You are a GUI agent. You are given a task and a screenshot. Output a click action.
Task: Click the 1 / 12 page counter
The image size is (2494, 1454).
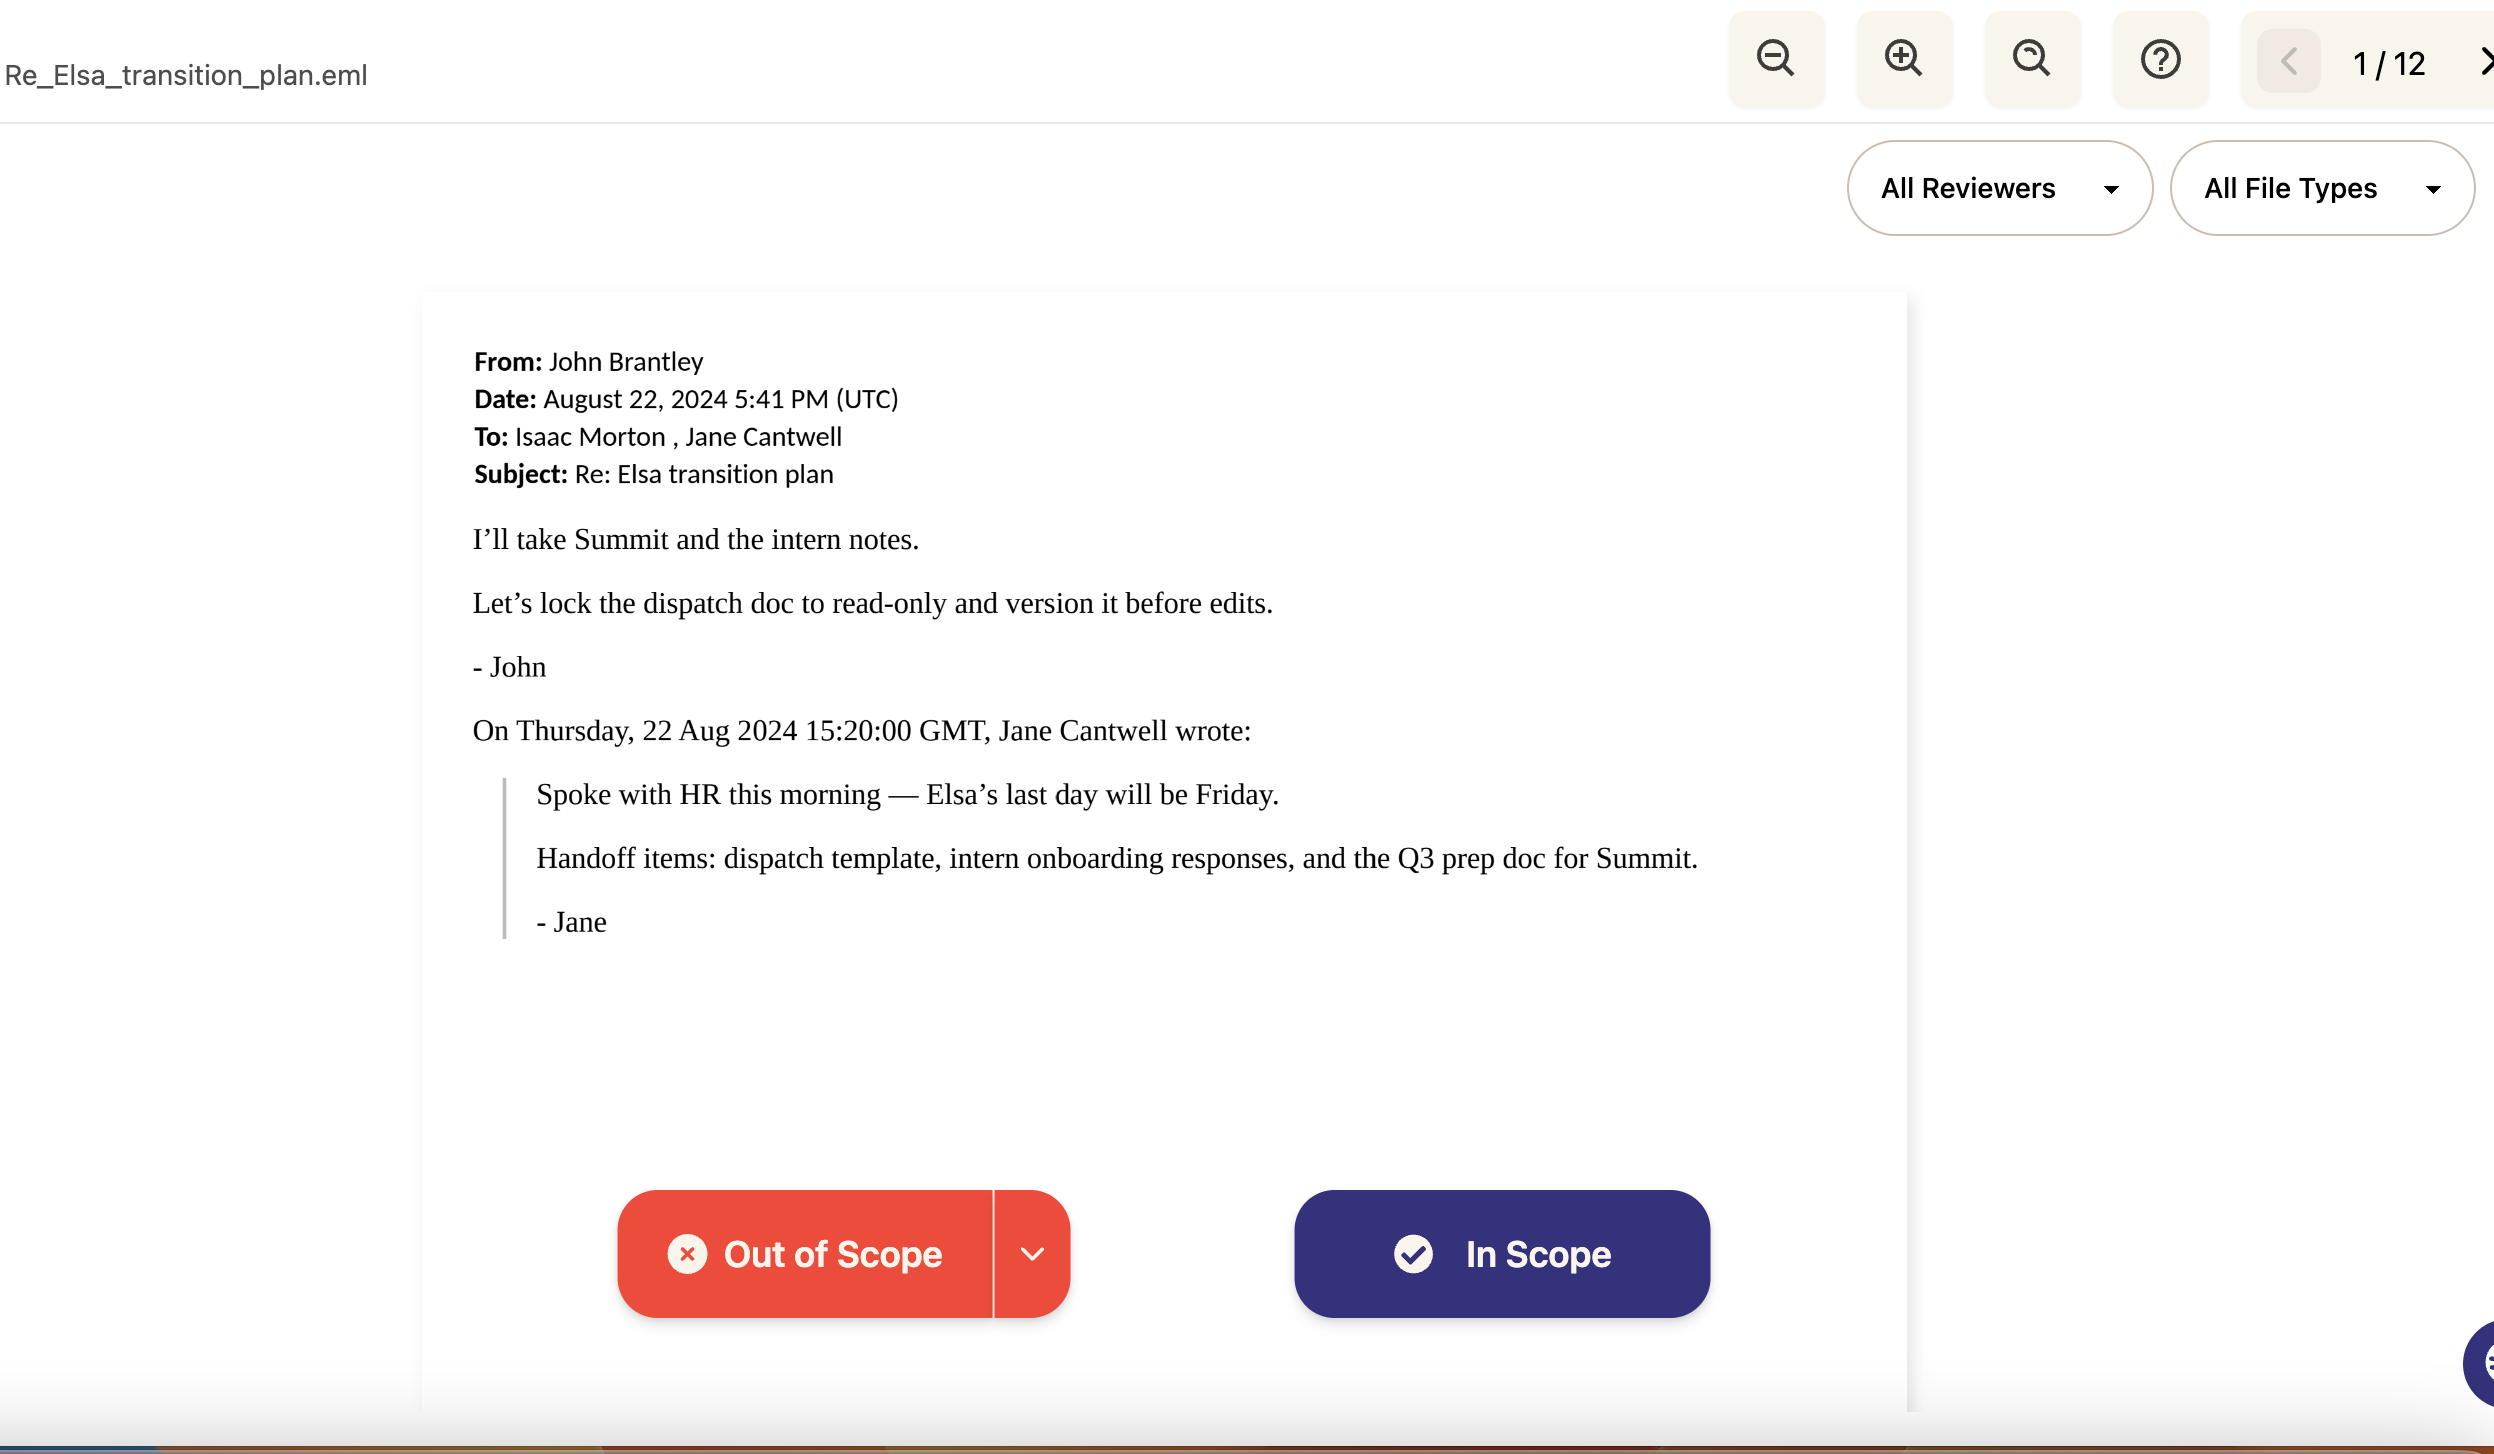(x=2389, y=64)
